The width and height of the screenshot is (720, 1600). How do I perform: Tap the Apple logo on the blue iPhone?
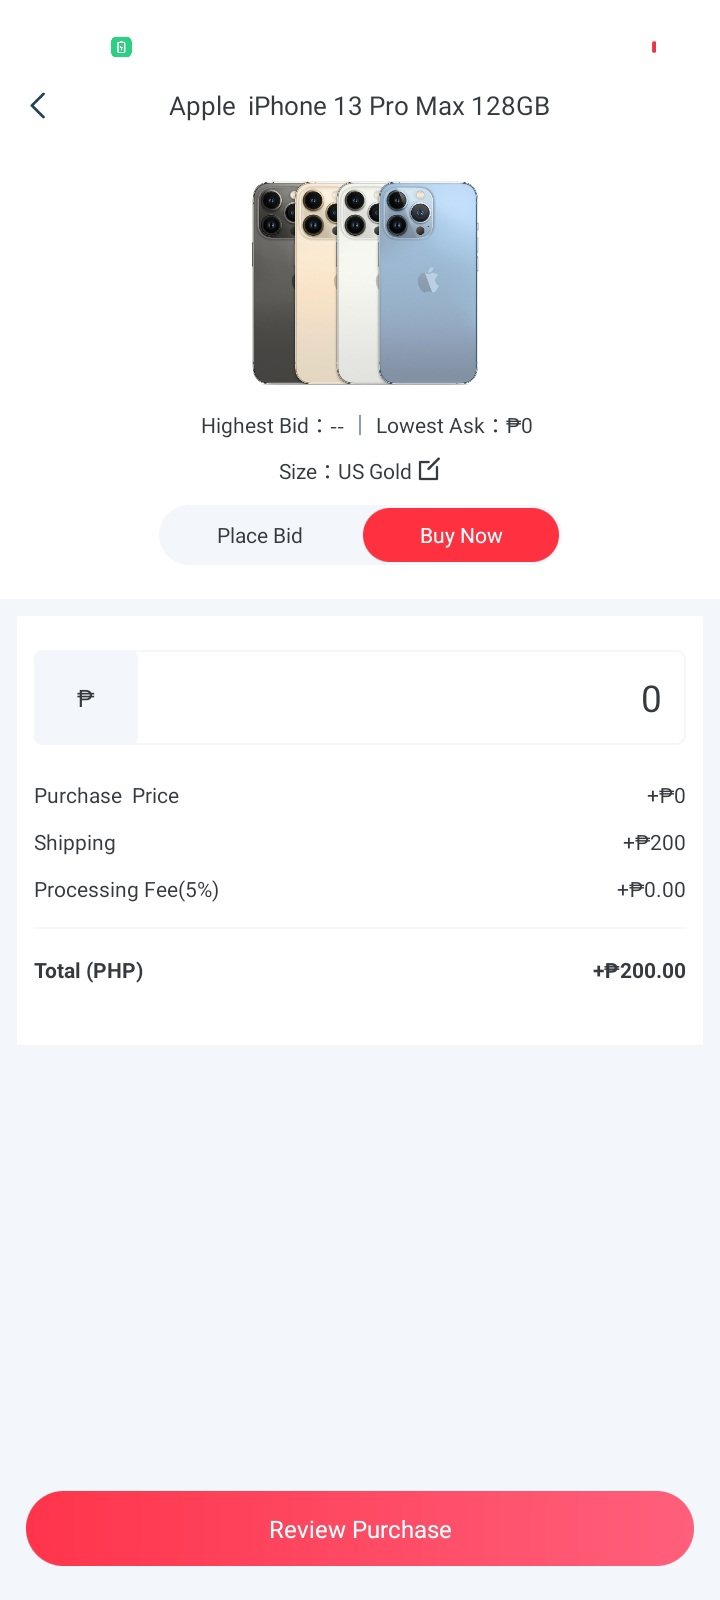coord(428,282)
